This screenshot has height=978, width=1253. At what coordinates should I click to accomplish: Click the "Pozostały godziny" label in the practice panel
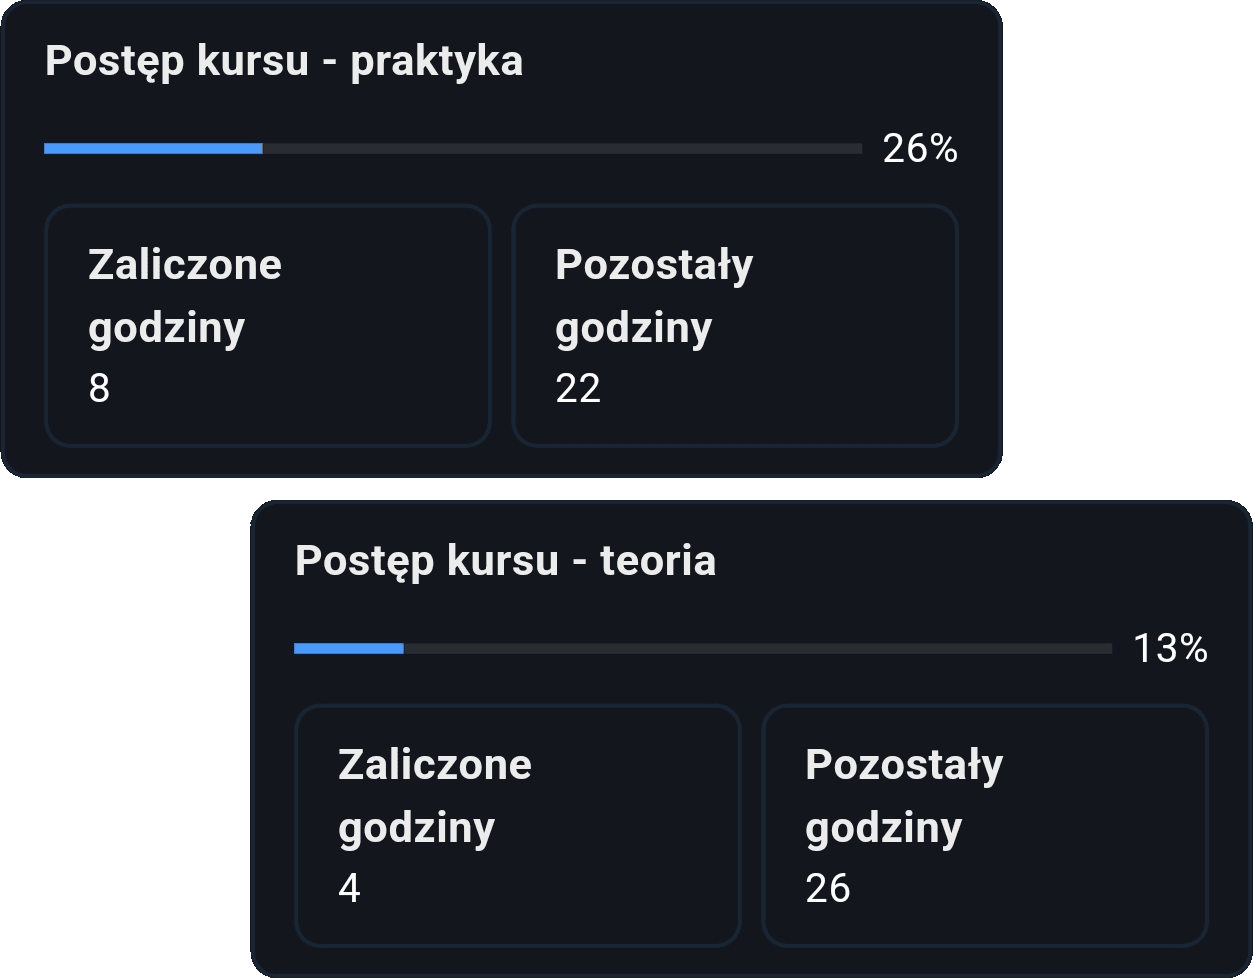pyautogui.click(x=654, y=296)
